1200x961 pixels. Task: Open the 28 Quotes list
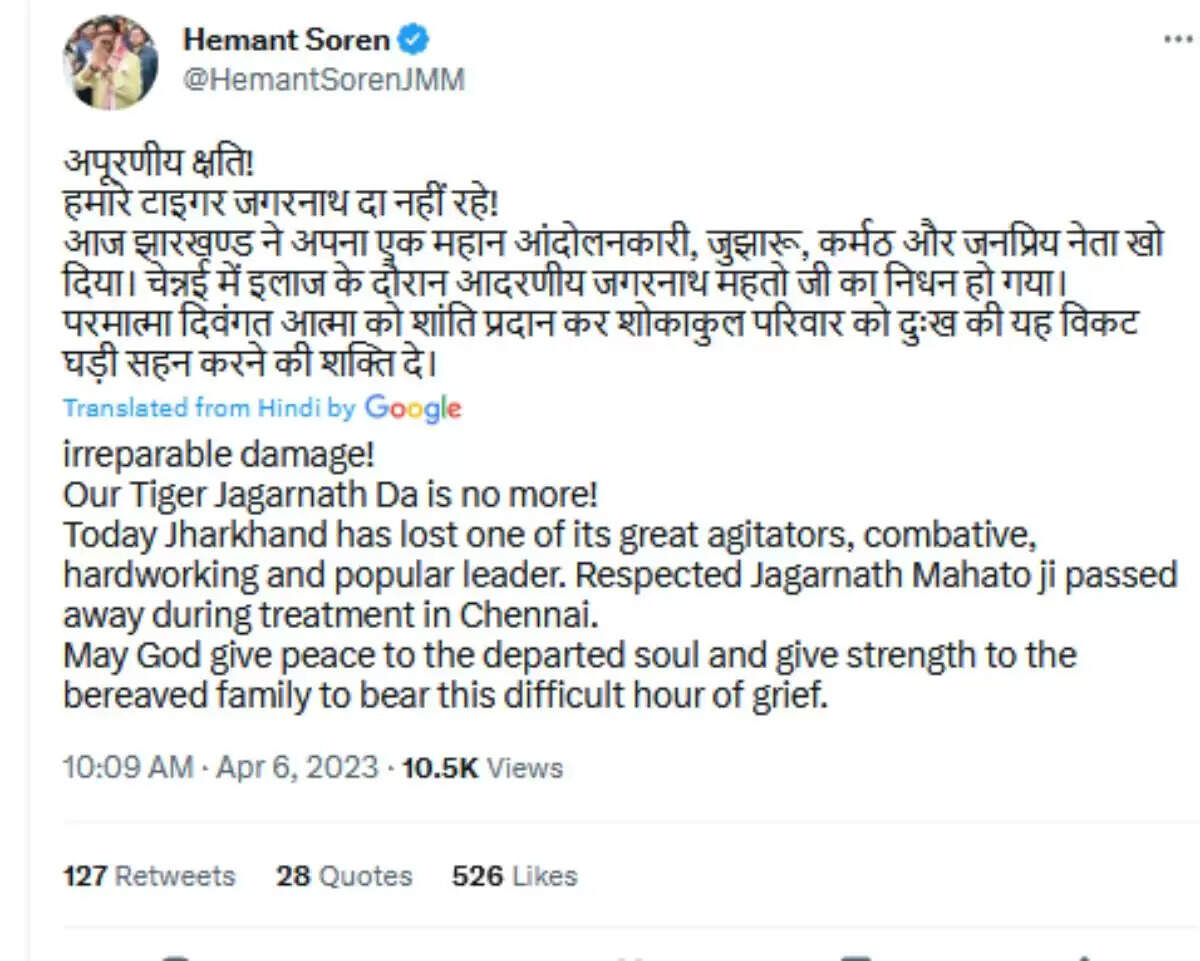coord(344,876)
